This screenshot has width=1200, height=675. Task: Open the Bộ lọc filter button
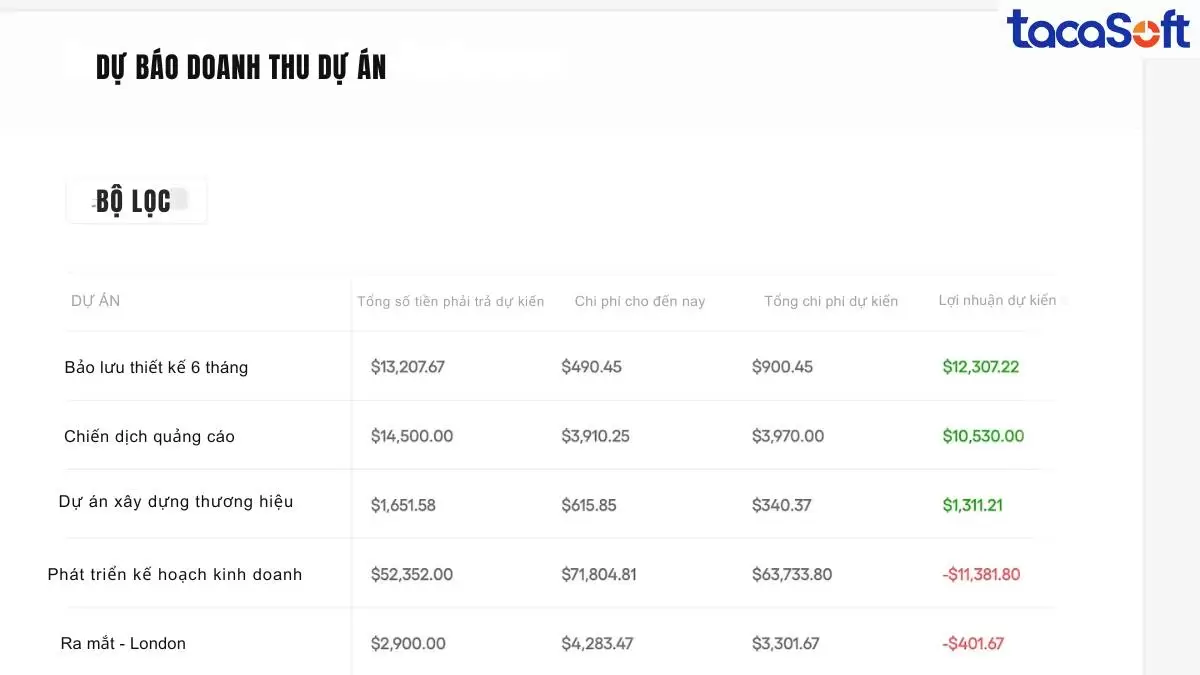(136, 201)
